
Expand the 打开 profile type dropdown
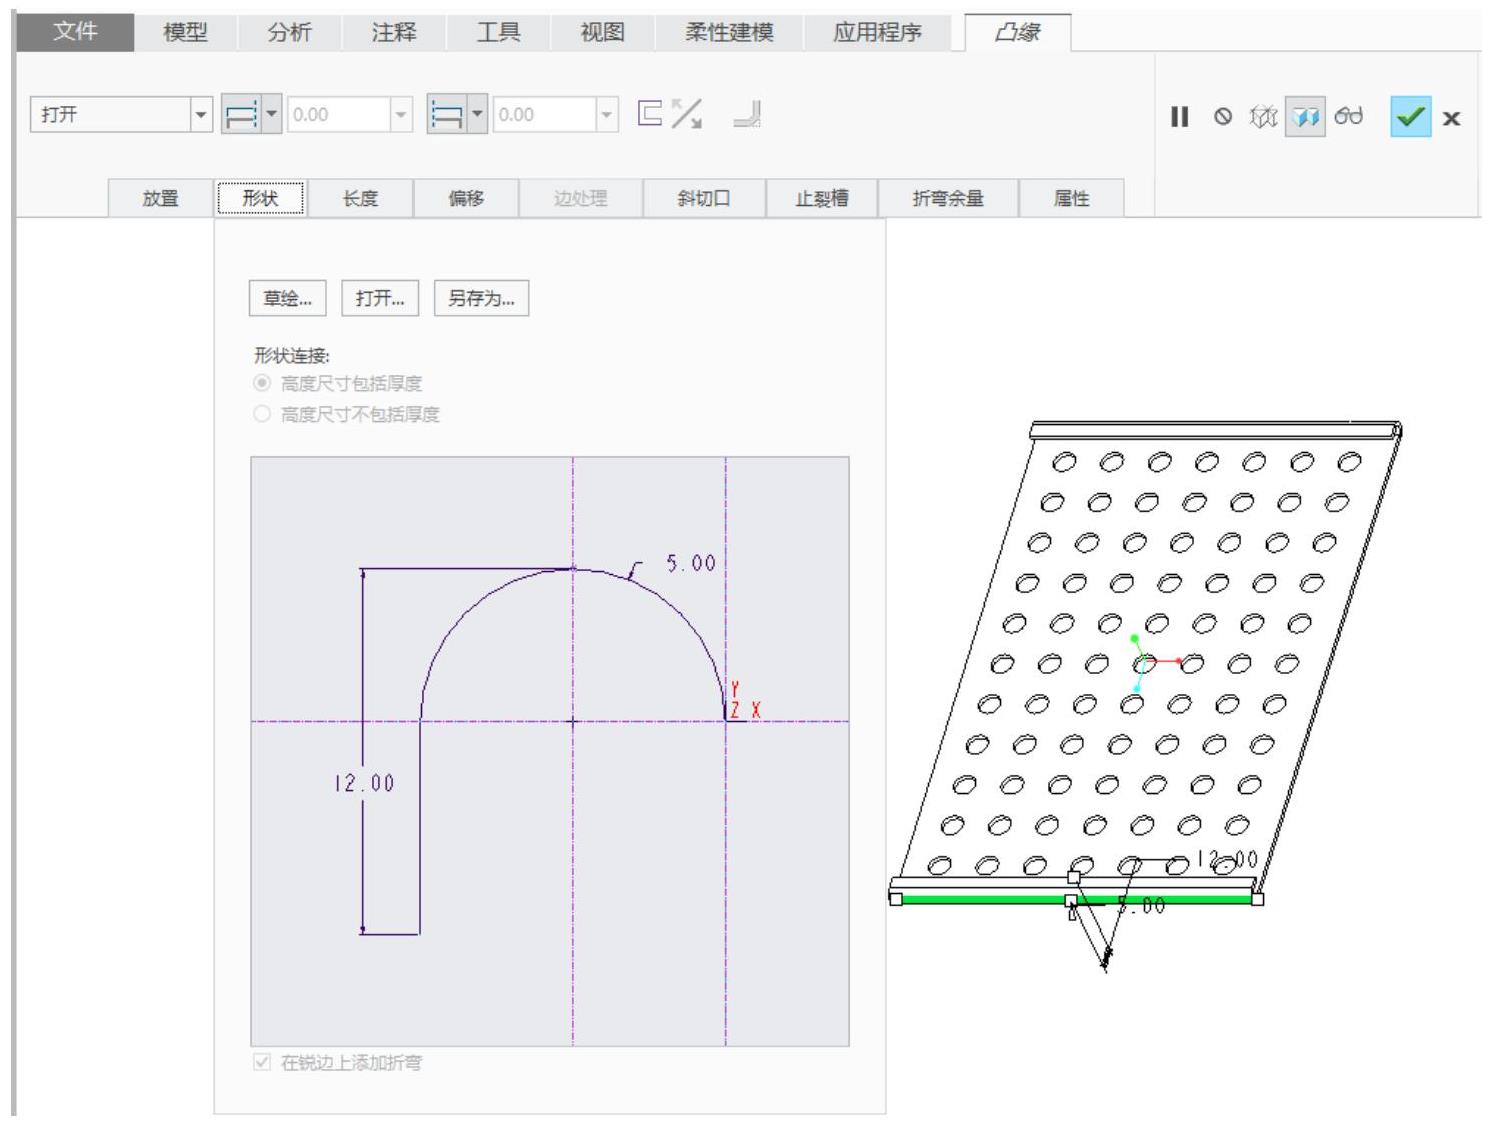point(202,115)
